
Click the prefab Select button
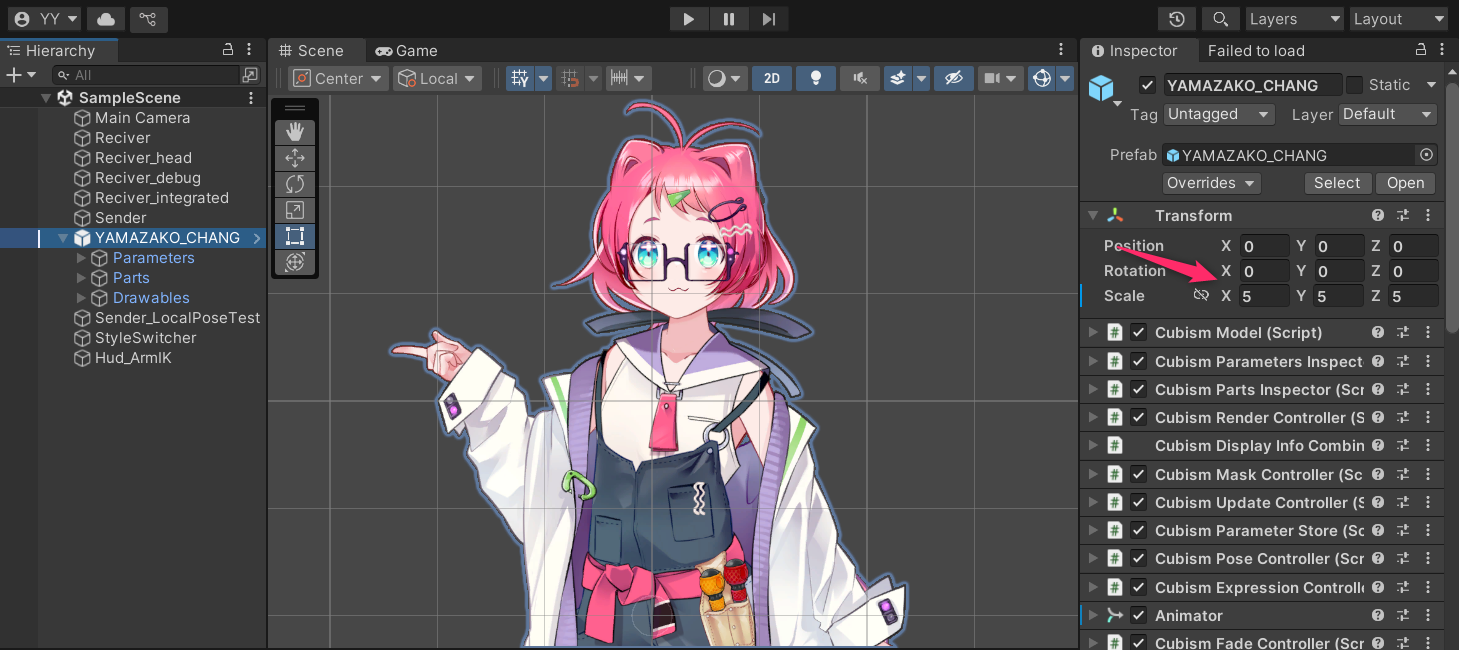[1337, 183]
